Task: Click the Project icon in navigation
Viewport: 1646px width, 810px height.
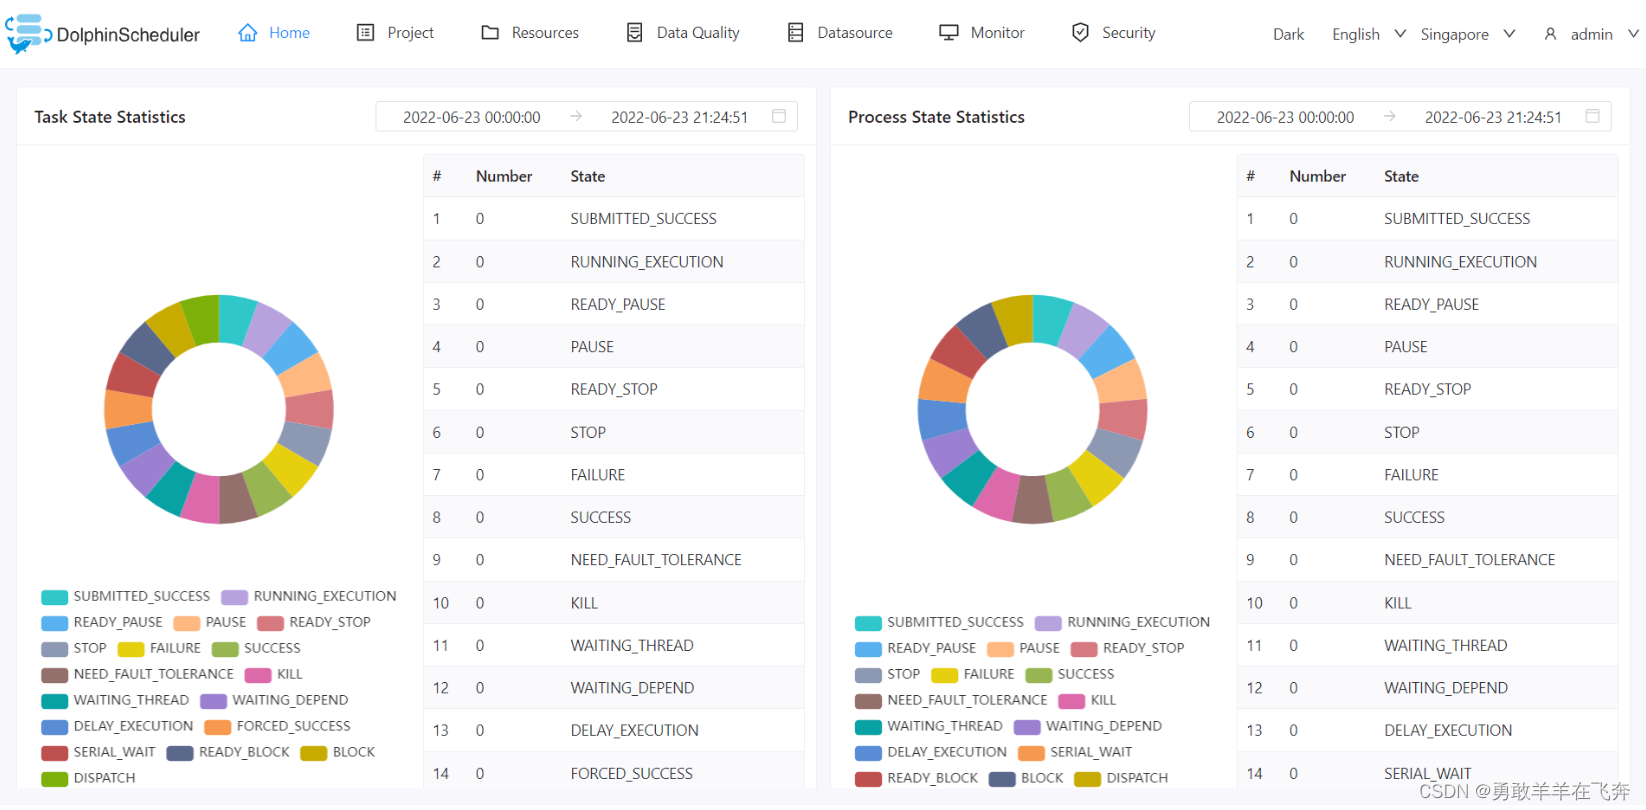Action: [x=366, y=33]
